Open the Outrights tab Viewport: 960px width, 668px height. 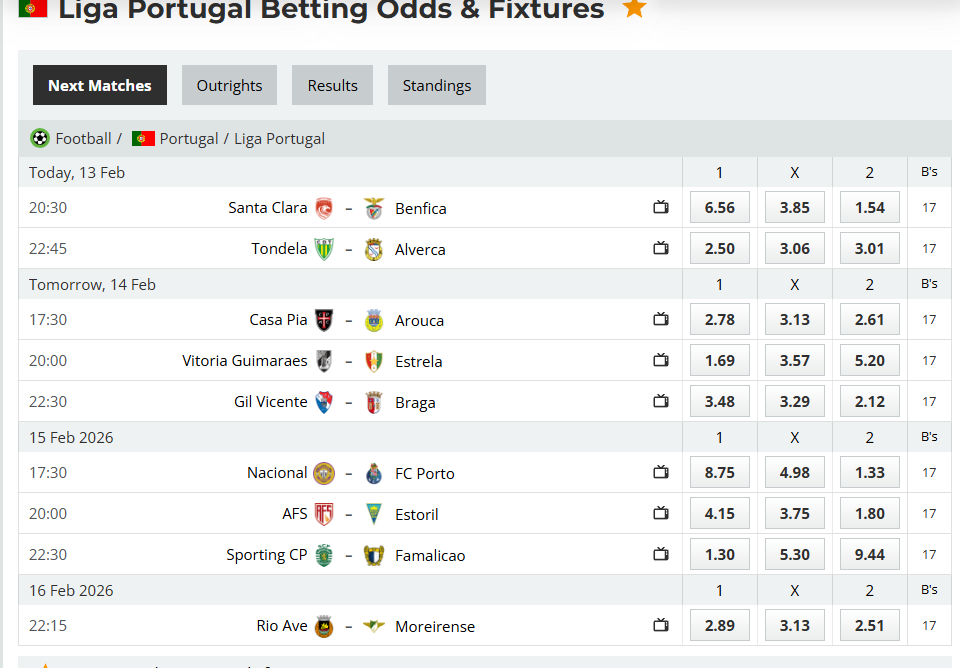[x=229, y=85]
